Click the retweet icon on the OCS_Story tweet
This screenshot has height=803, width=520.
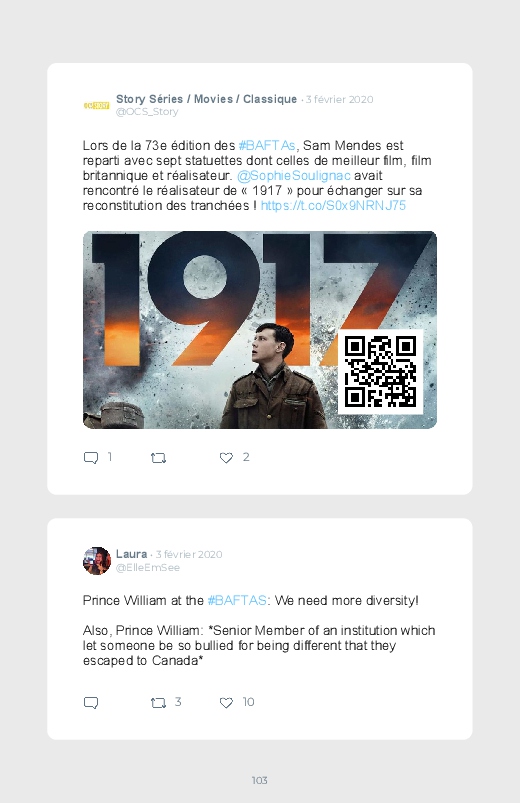[158, 458]
